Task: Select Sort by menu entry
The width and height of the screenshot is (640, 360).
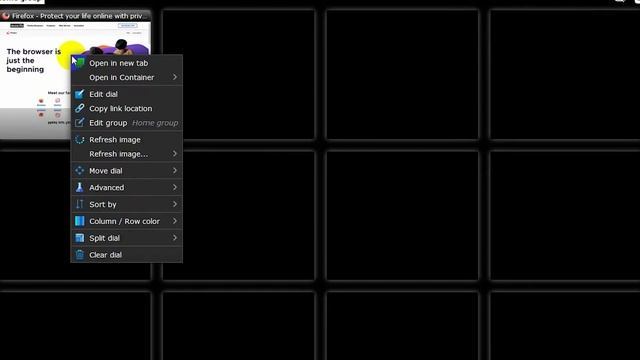Action: pos(127,204)
